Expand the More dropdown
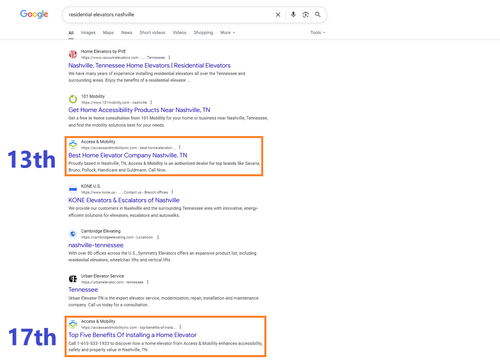The height and width of the screenshot is (360, 500). (x=228, y=33)
